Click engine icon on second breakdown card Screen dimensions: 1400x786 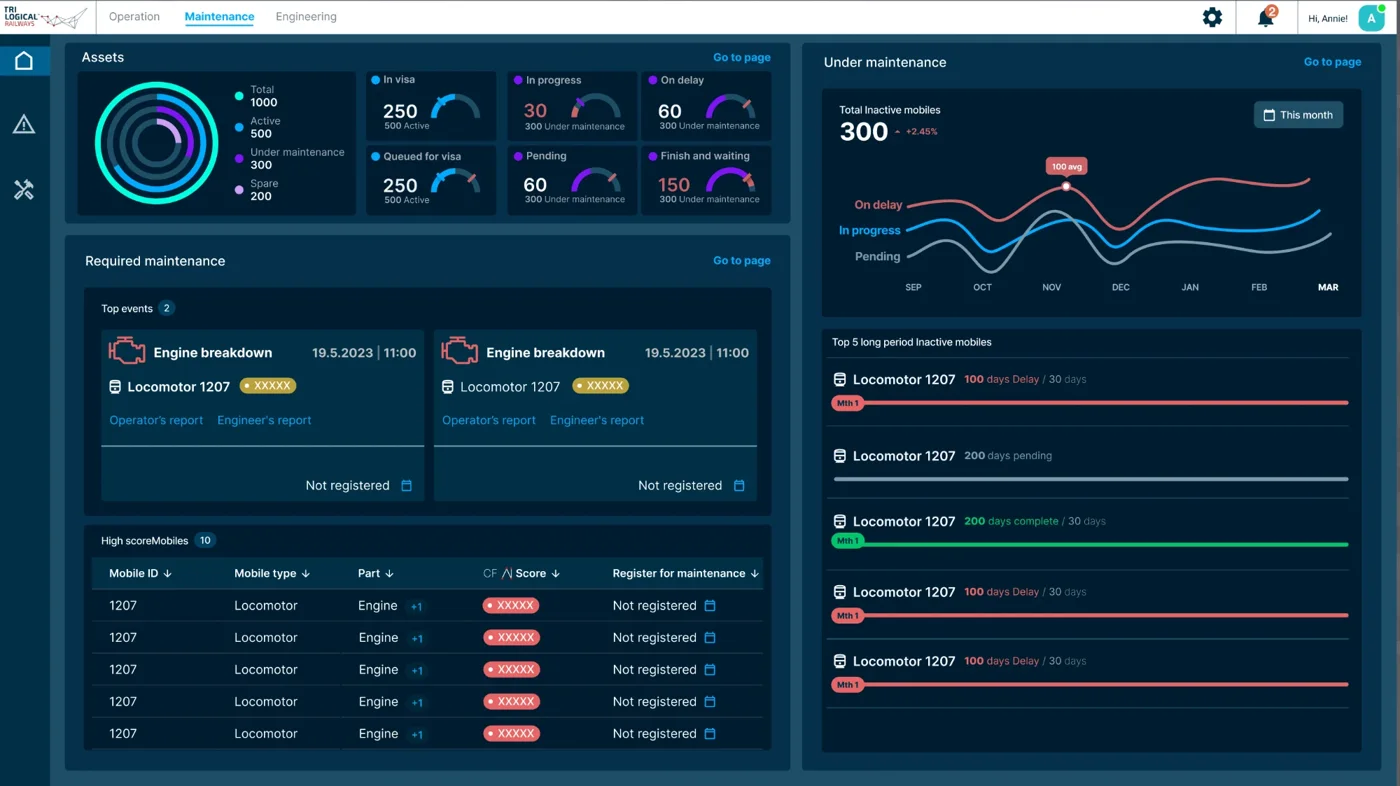pyautogui.click(x=460, y=351)
